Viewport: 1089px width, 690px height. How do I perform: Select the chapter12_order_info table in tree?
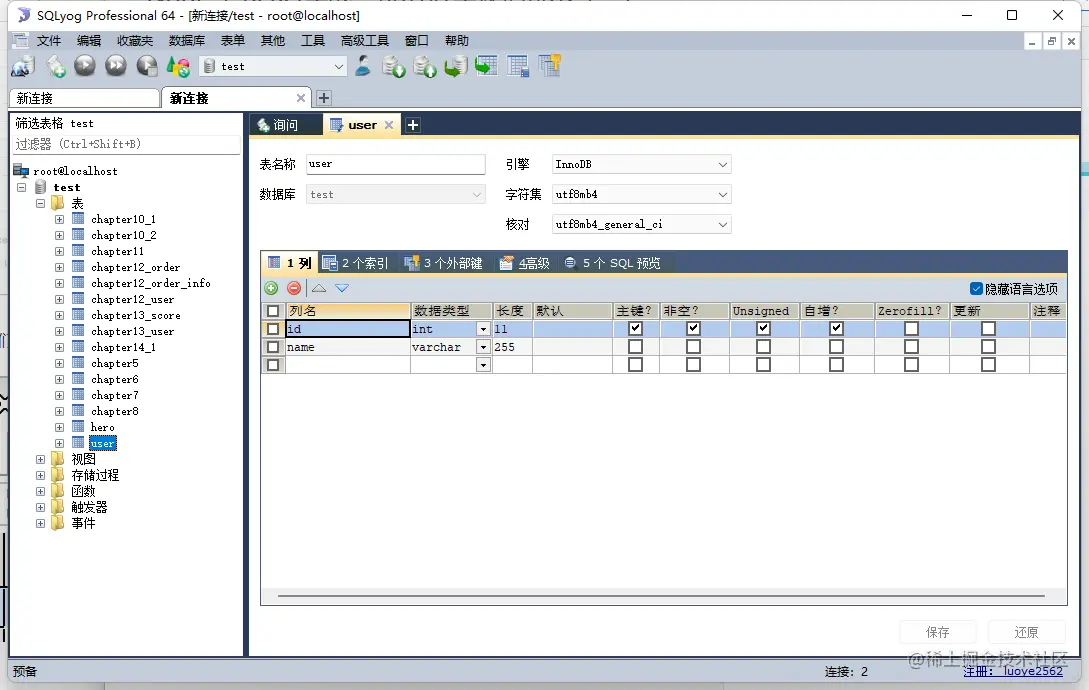(151, 283)
